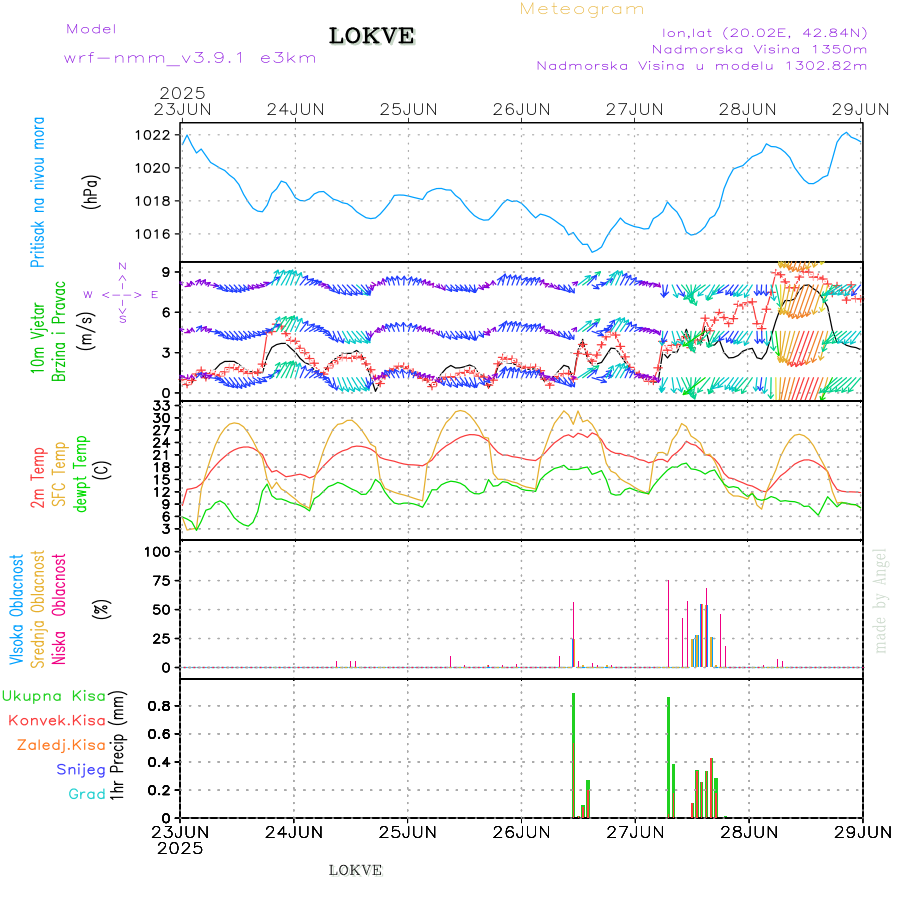
Task: Click the wrf-nmm_v3.9.1 e3km model label
Action: (190, 58)
